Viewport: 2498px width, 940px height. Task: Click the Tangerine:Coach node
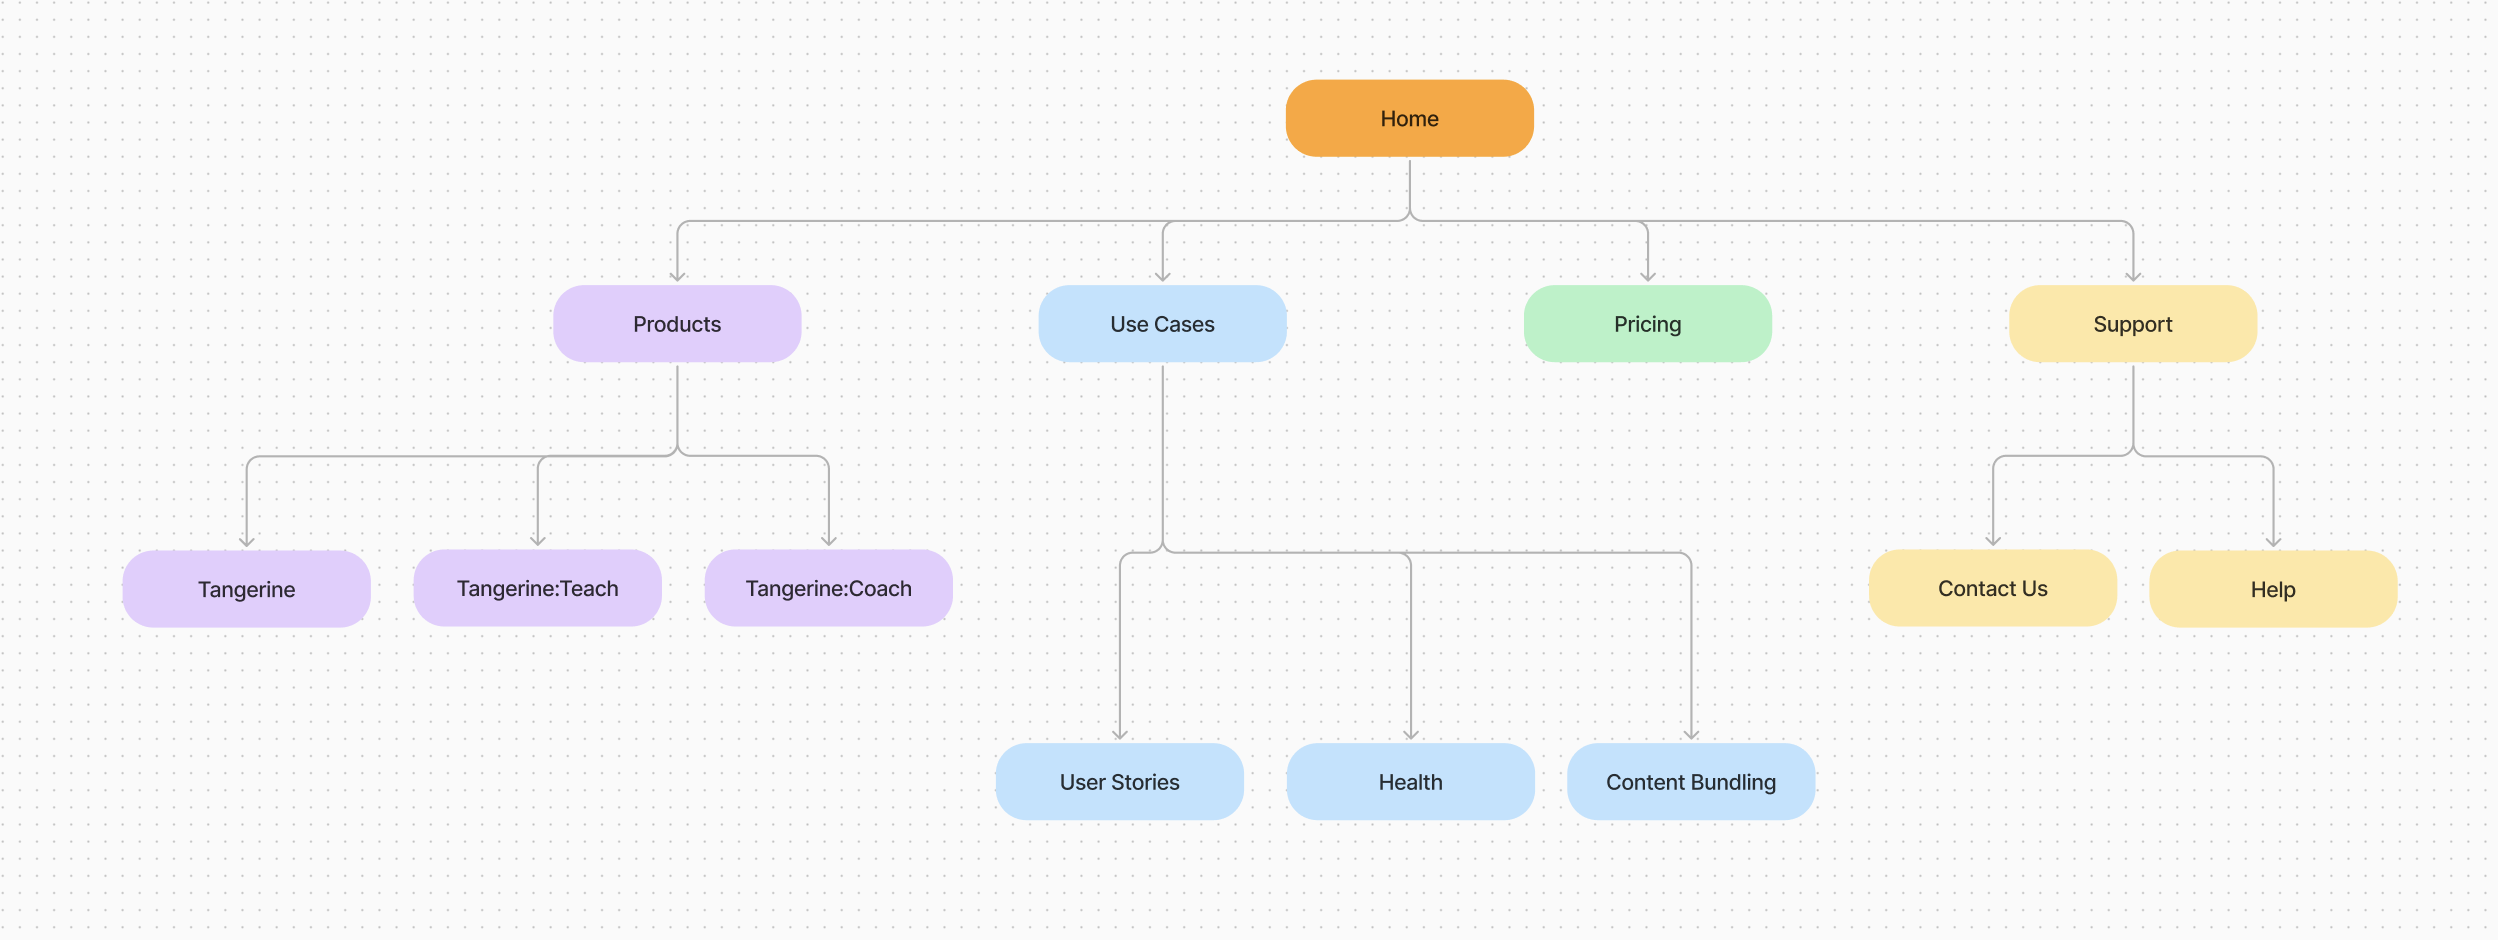tap(828, 588)
